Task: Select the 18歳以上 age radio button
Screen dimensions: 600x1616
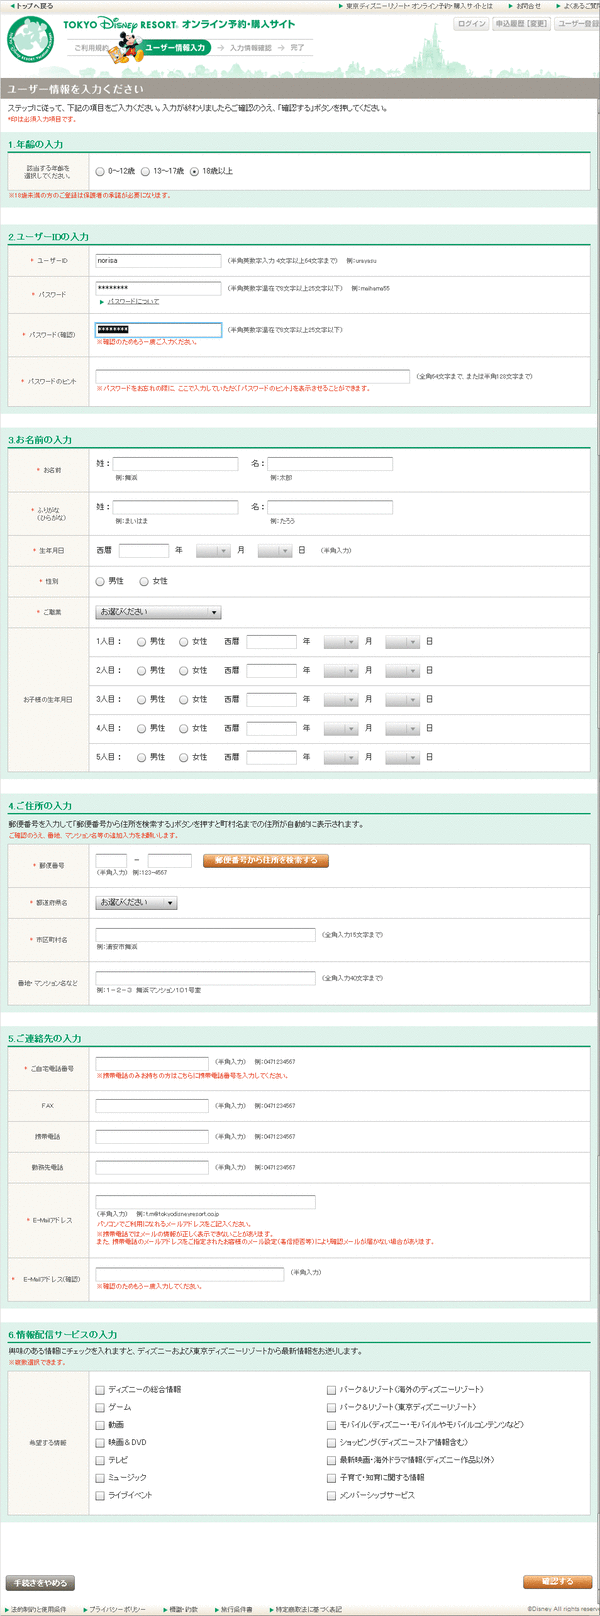Action: tap(194, 172)
